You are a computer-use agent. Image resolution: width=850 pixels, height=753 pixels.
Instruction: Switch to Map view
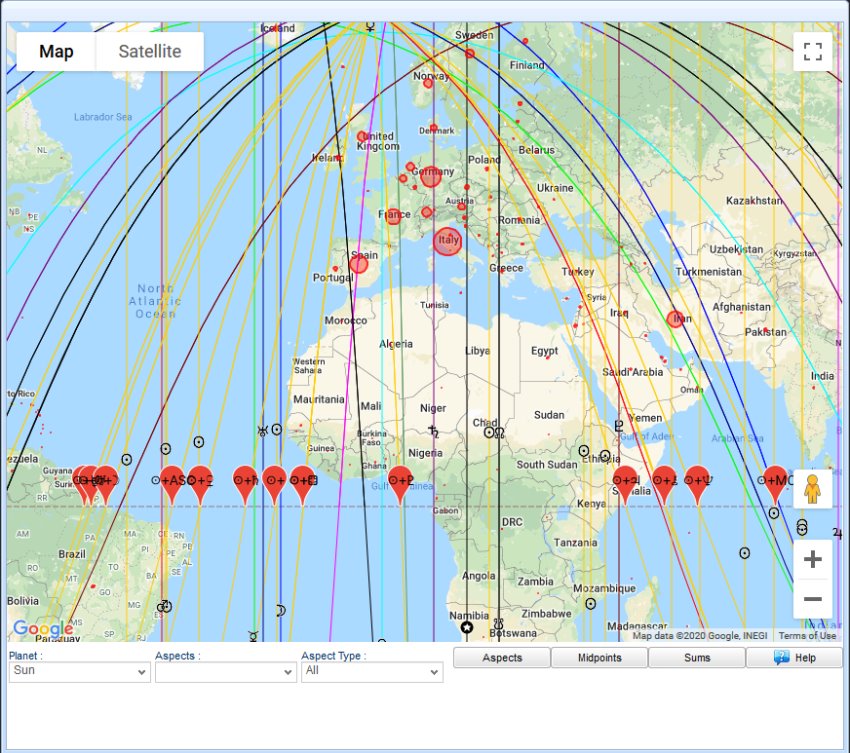55,50
